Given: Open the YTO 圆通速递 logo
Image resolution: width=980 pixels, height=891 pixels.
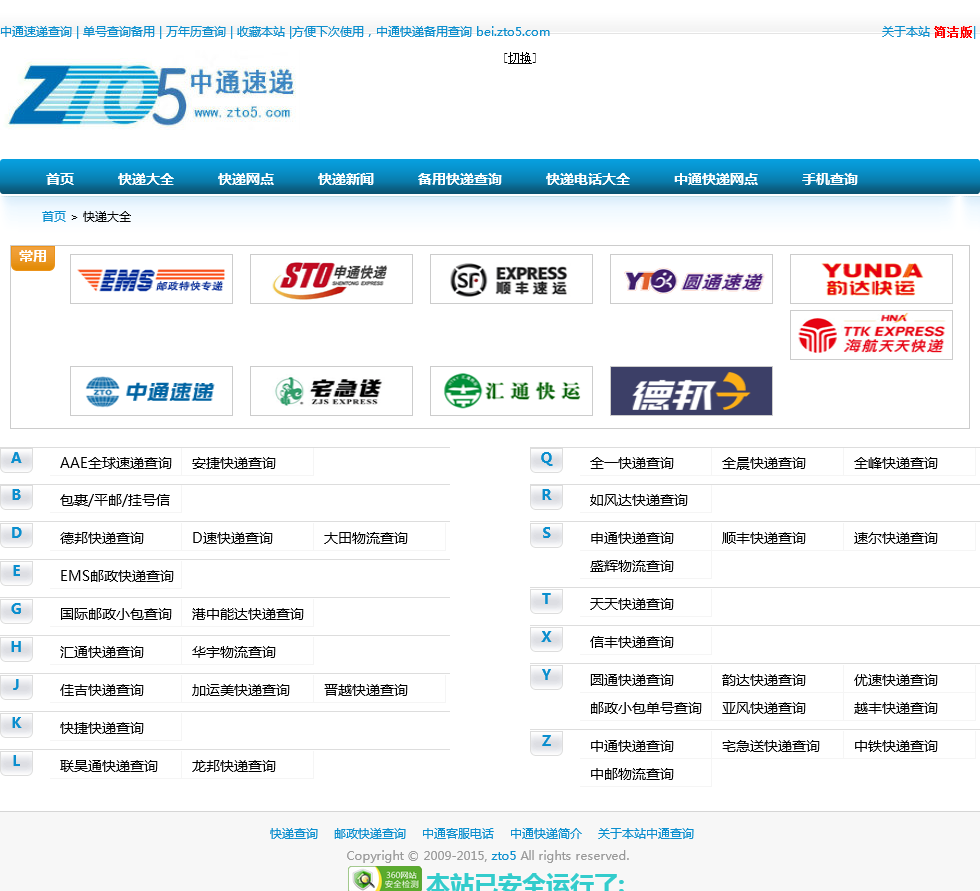Looking at the screenshot, I should (691, 279).
